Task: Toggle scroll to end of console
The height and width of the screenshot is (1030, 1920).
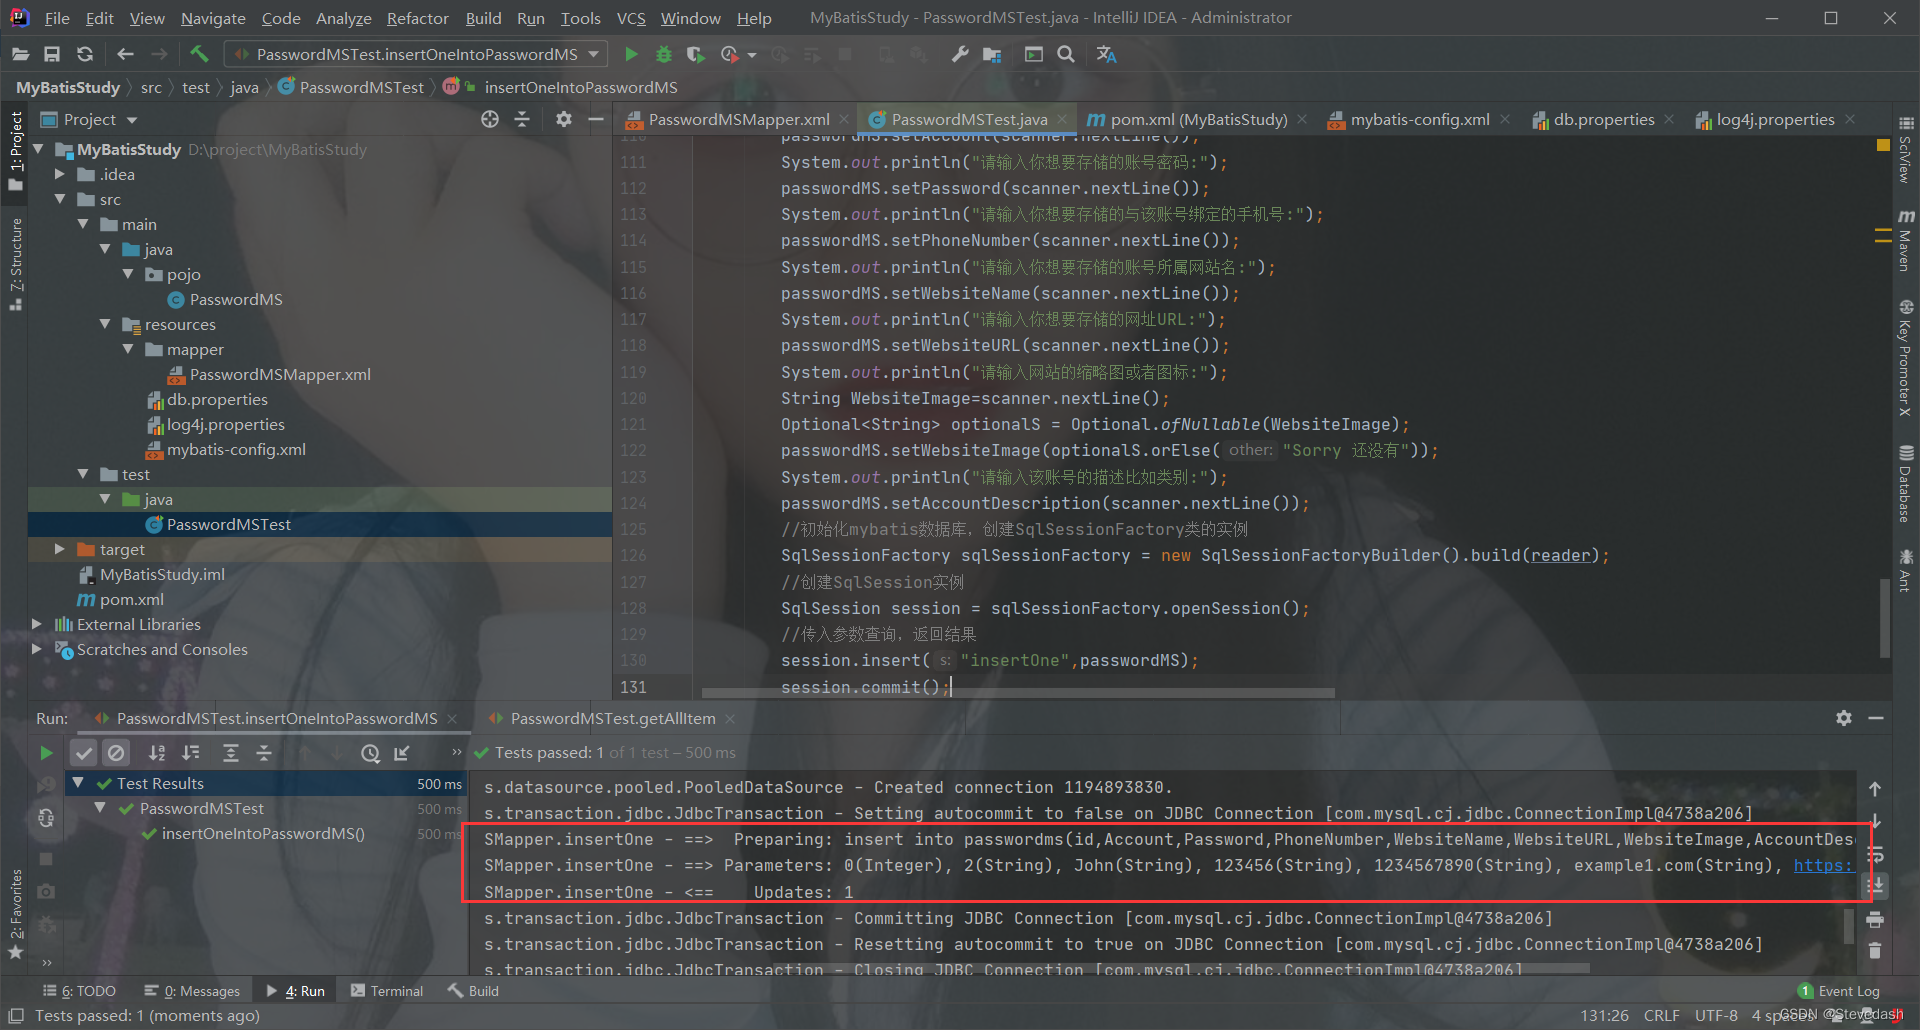Action: pyautogui.click(x=1875, y=886)
